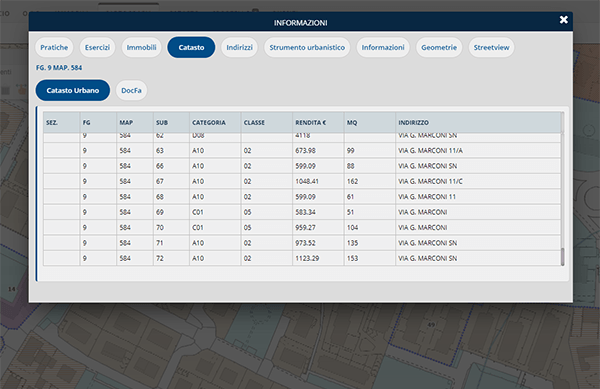The width and height of the screenshot is (600, 389).
Task: Click the FG column header
Action: [x=98, y=122]
